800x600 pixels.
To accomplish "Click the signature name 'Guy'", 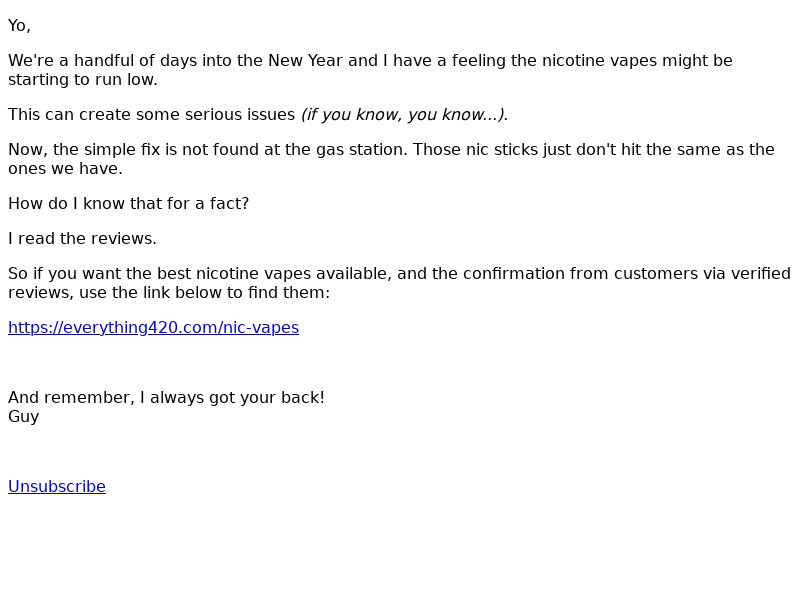I will pos(23,417).
